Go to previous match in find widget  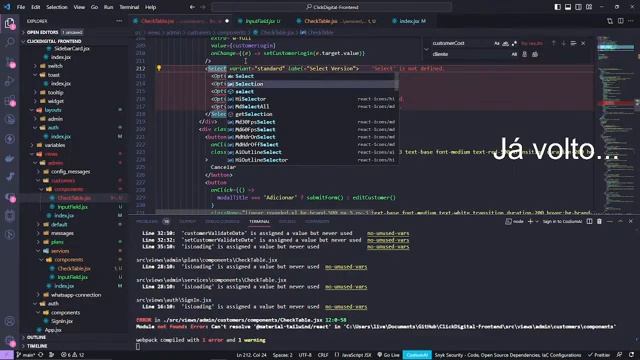coord(554,43)
